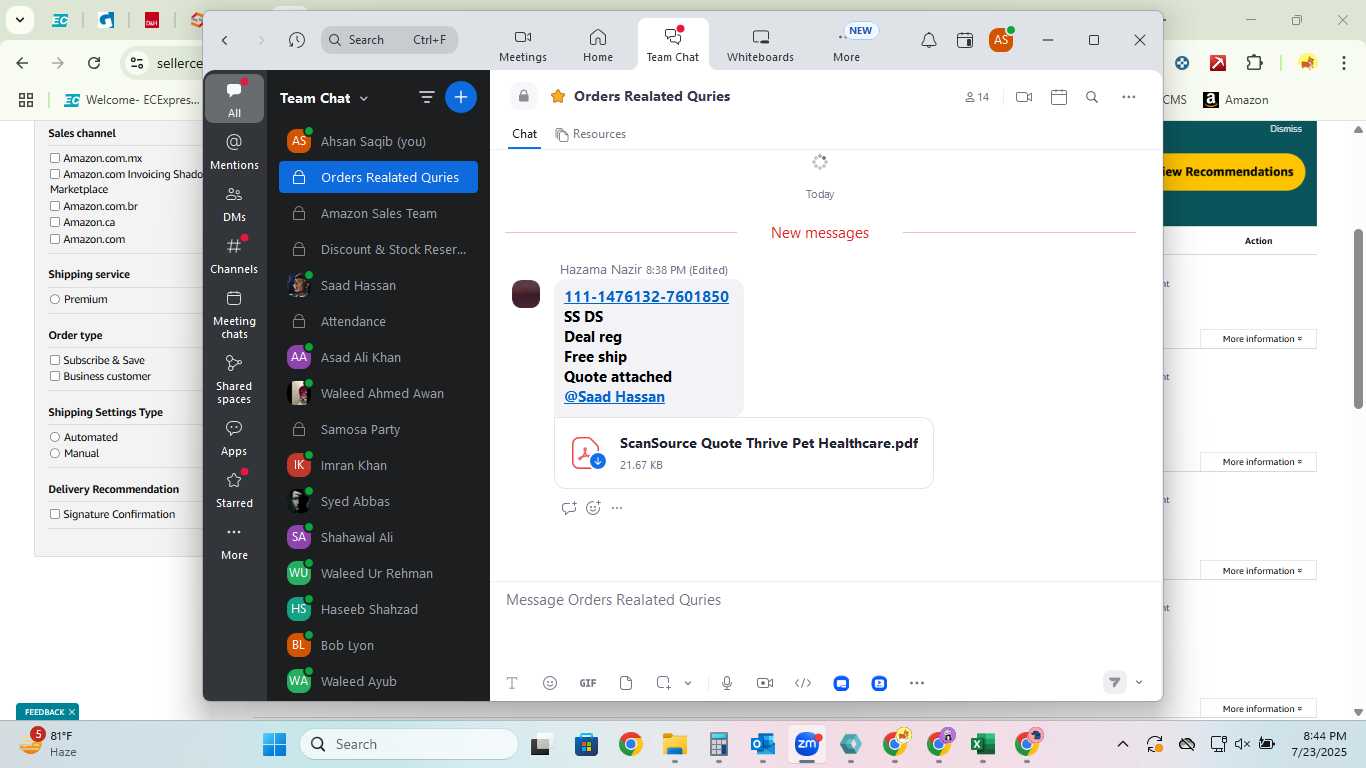Open the emoji picker in message composer
1366x768 pixels.
[550, 683]
